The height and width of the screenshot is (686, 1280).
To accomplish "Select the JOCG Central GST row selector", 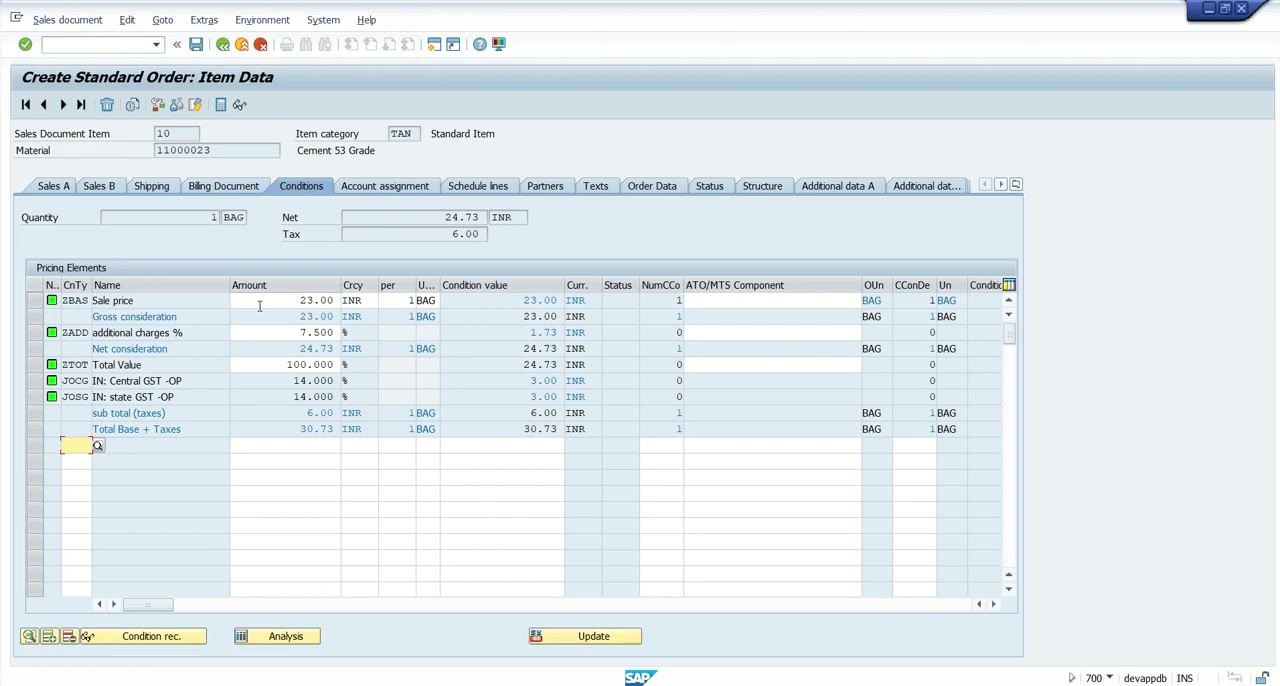I will click(35, 381).
